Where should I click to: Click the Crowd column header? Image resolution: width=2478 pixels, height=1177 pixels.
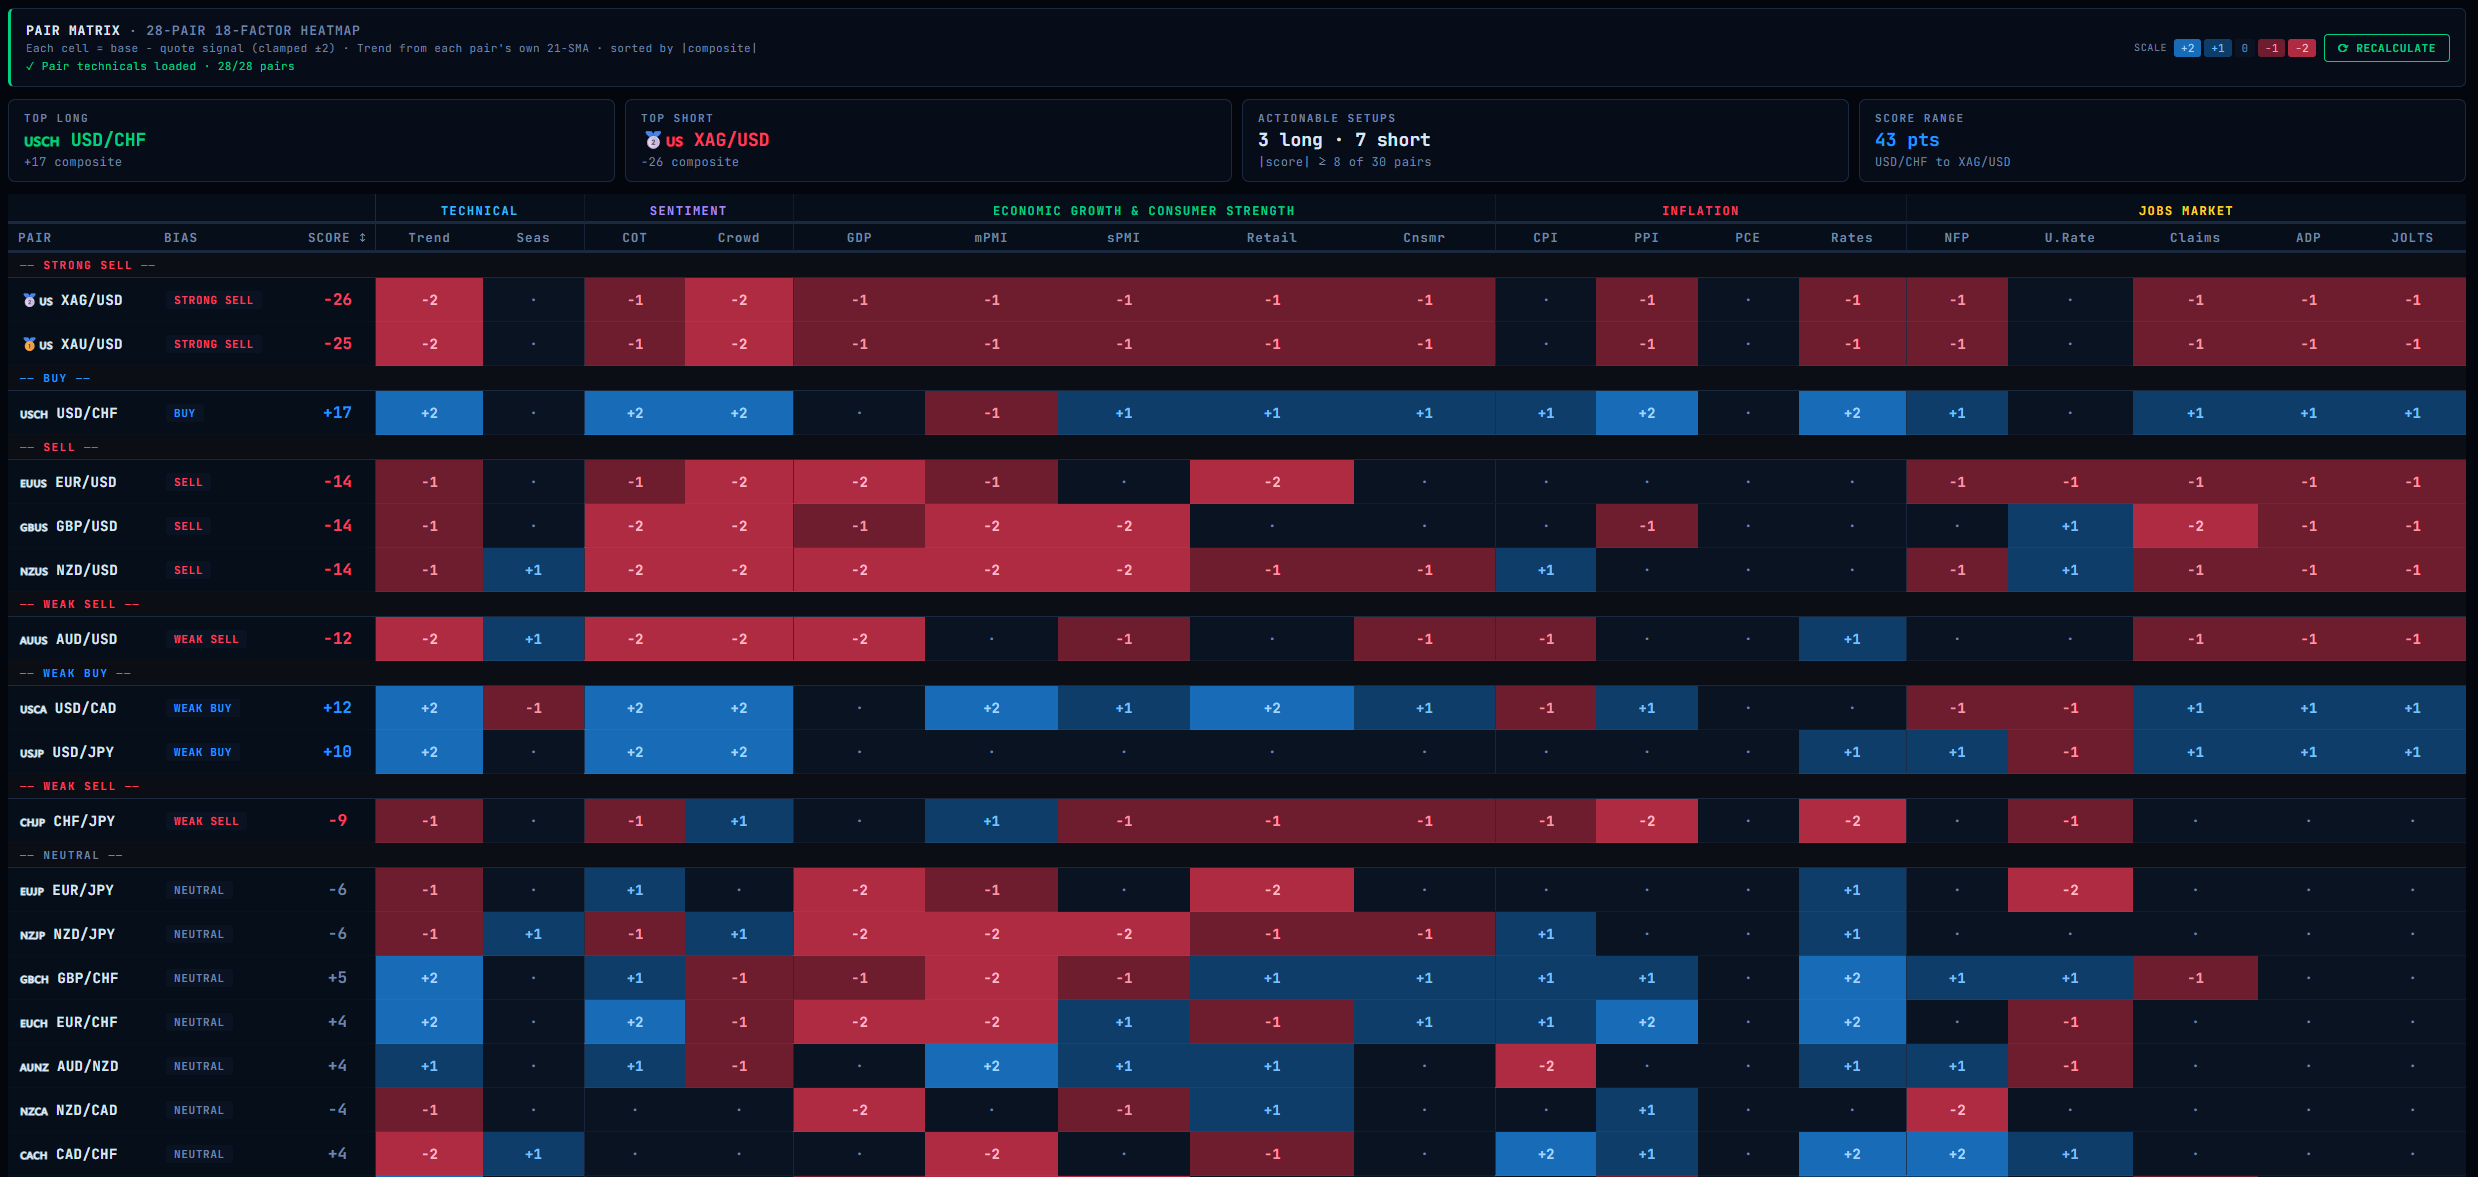[x=739, y=238]
